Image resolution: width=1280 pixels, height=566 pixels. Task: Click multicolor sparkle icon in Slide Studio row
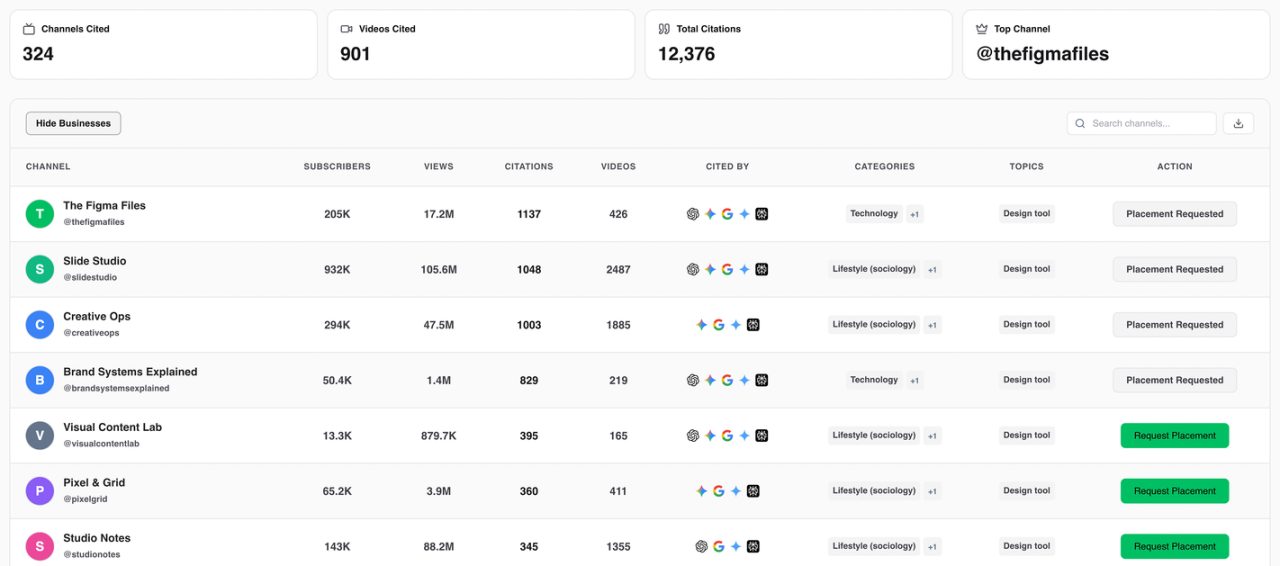[710, 269]
